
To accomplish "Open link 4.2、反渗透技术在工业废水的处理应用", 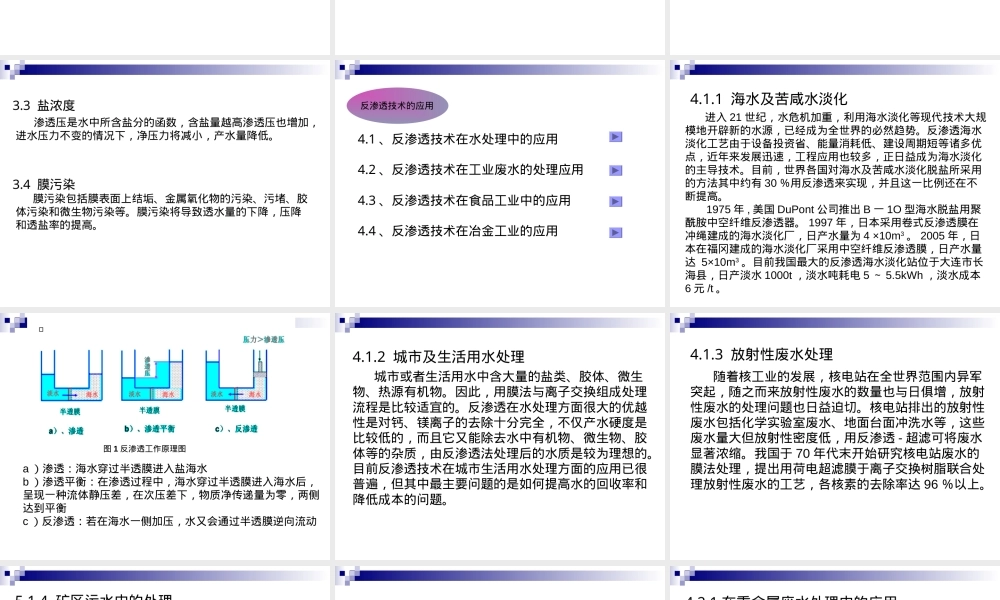I will pyautogui.click(x=470, y=170).
